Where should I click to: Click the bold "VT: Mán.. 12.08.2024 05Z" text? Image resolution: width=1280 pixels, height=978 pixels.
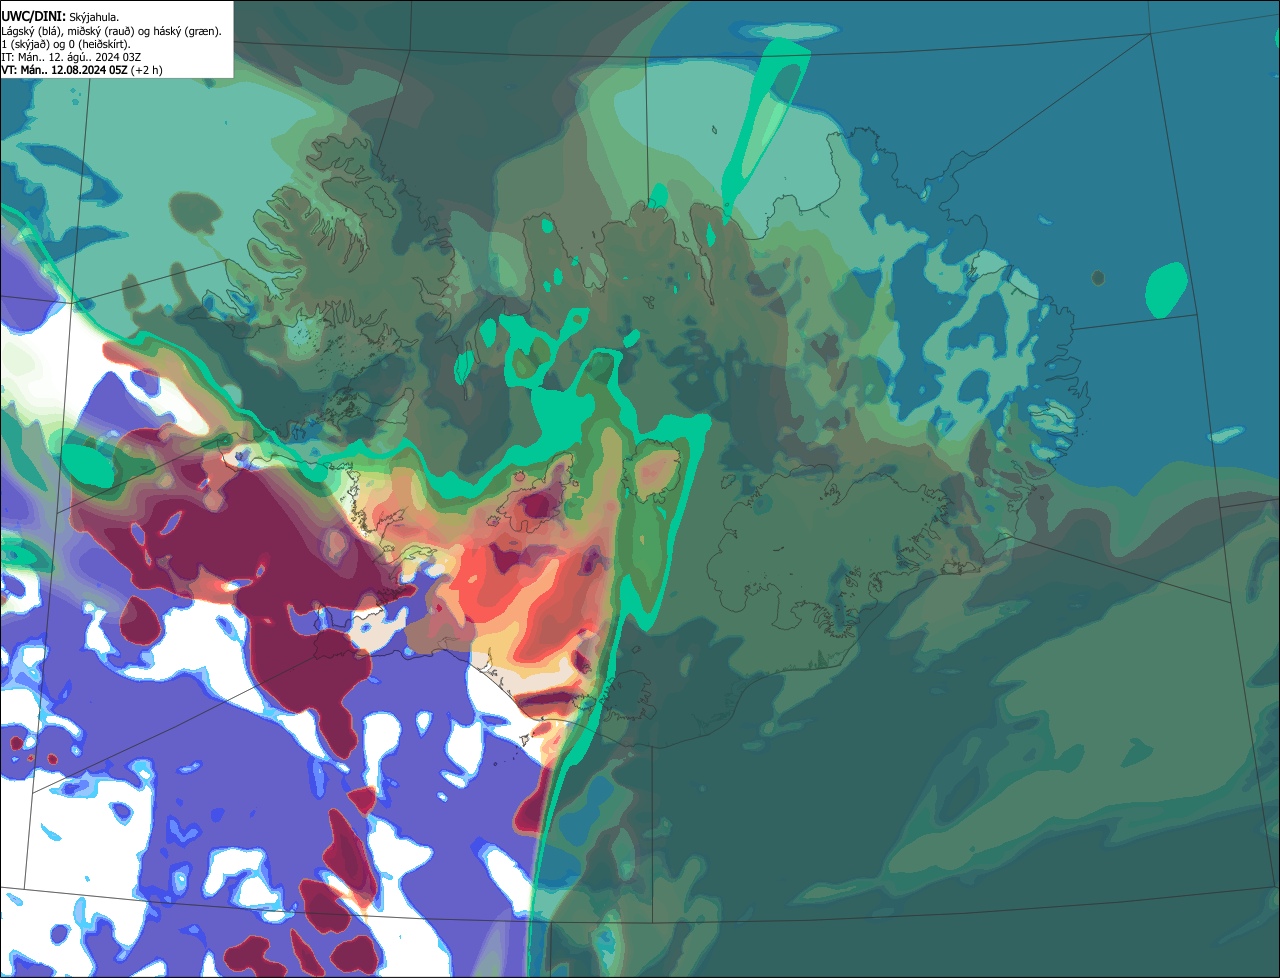coord(64,70)
